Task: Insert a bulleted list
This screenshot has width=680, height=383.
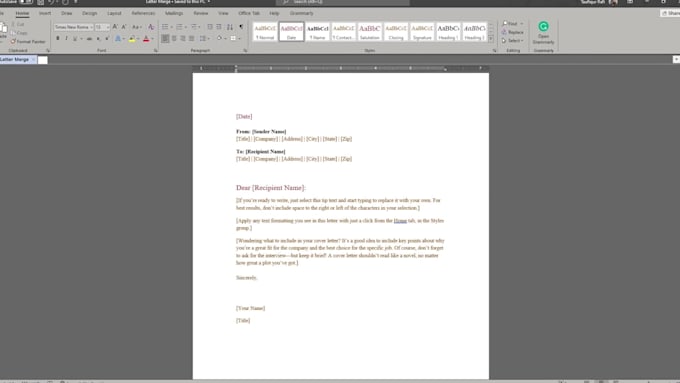Action: 165,27
